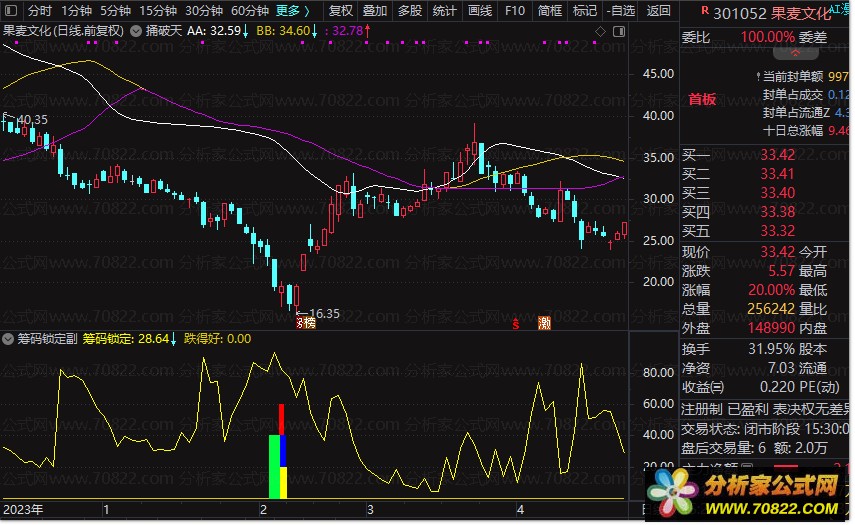The height and width of the screenshot is (525, 855).
Task: Click the red S marker on chart
Action: (x=515, y=324)
